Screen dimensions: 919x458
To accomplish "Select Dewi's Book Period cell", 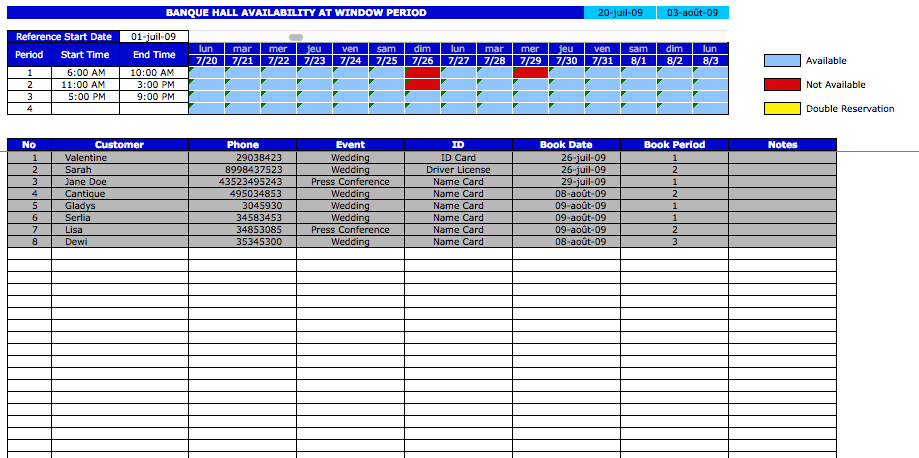I will click(x=674, y=242).
